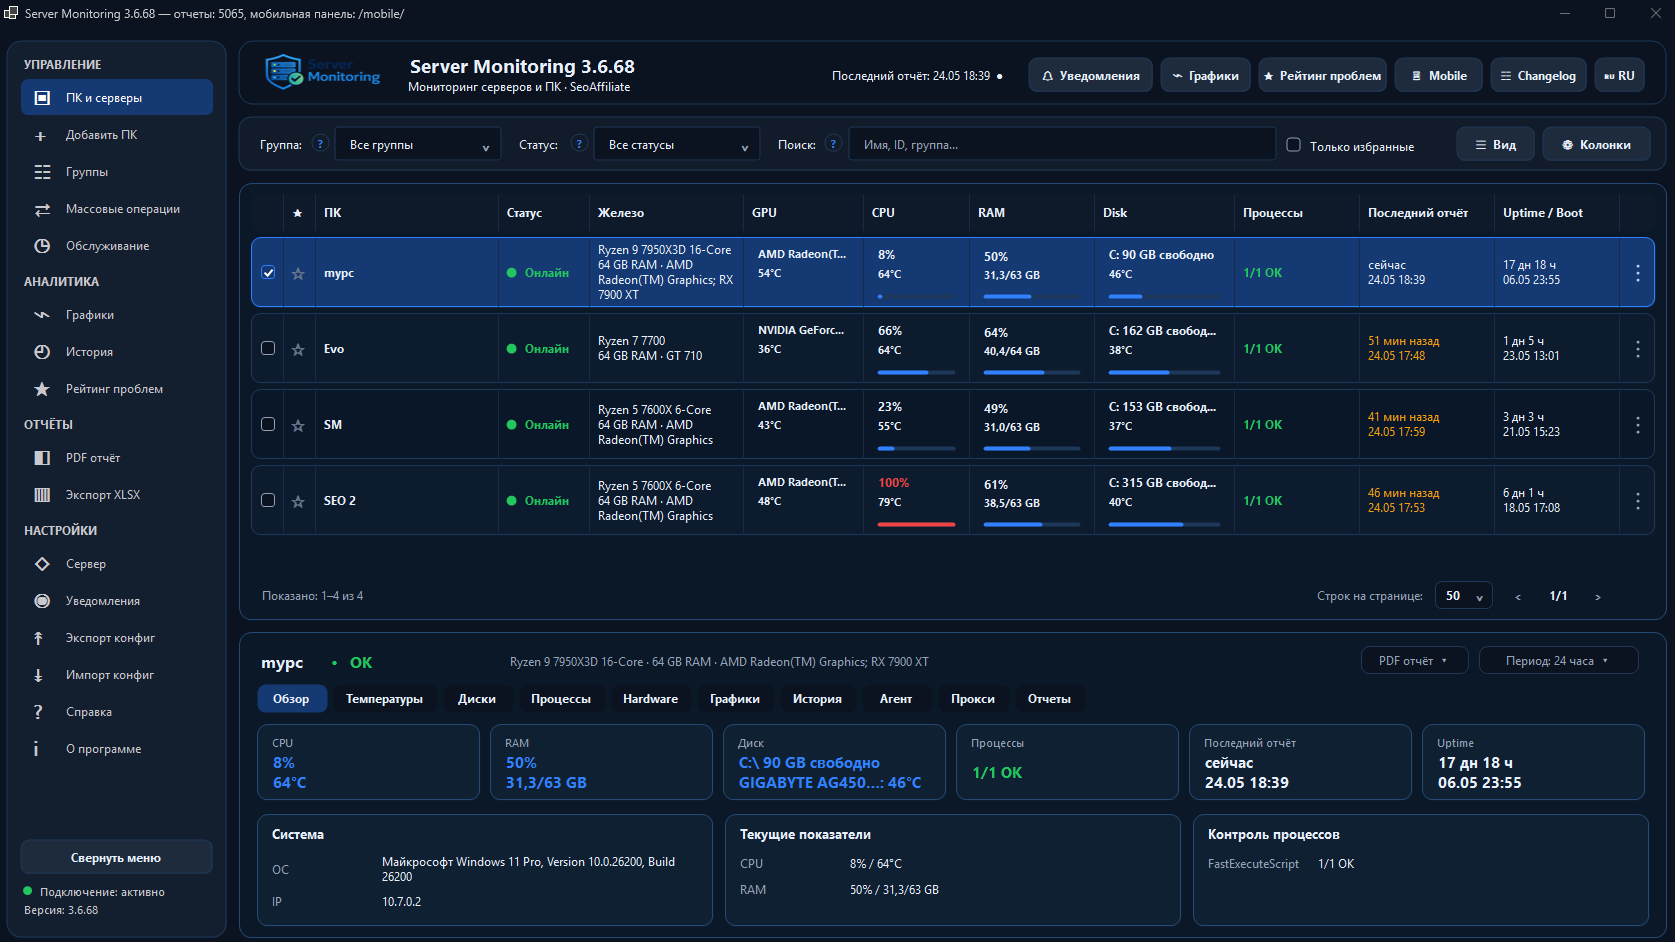Open the Все группы dropdown

coord(418,145)
